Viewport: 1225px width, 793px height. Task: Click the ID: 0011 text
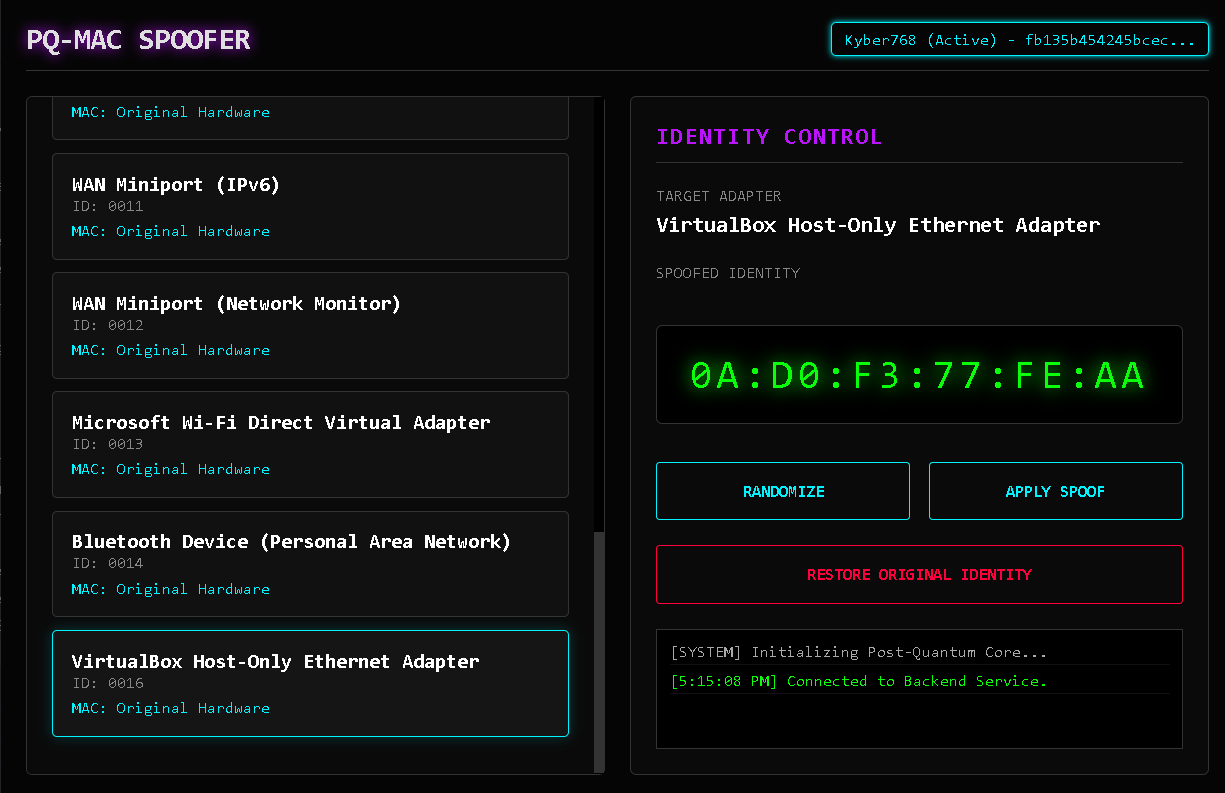[x=107, y=206]
